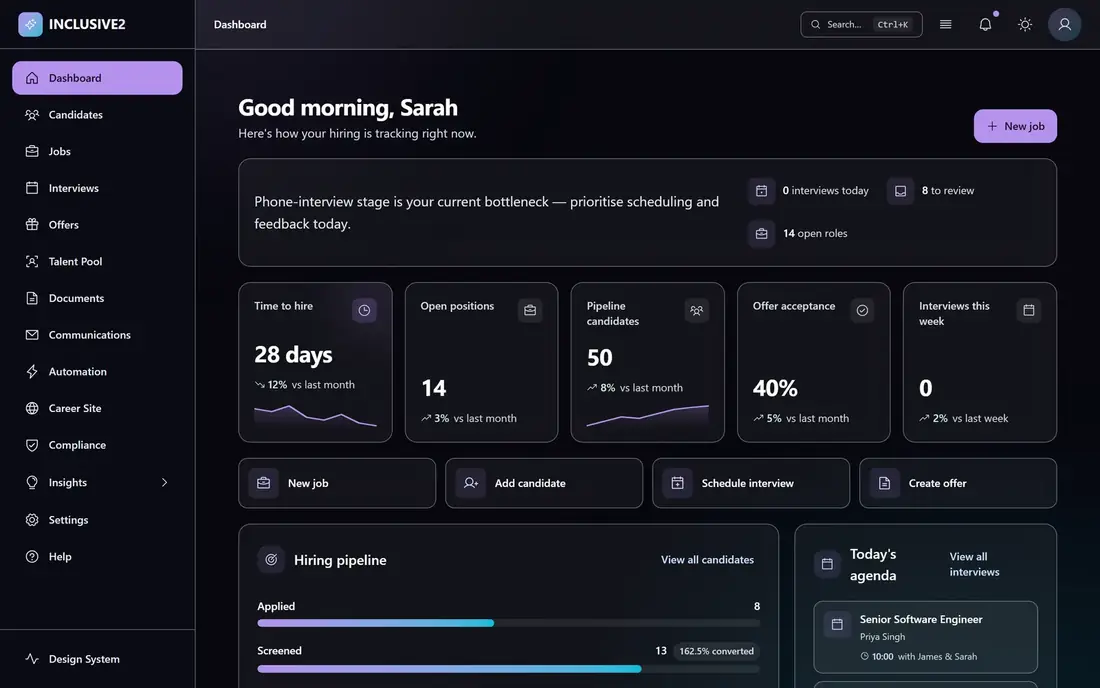Click the 14 open roles text

[815, 234]
